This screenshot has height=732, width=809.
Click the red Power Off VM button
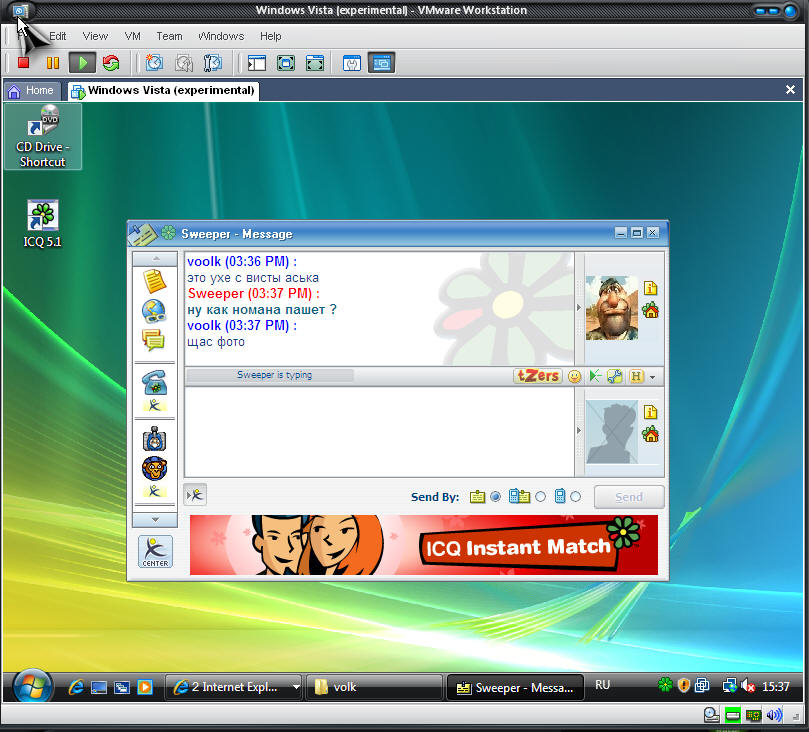click(23, 63)
